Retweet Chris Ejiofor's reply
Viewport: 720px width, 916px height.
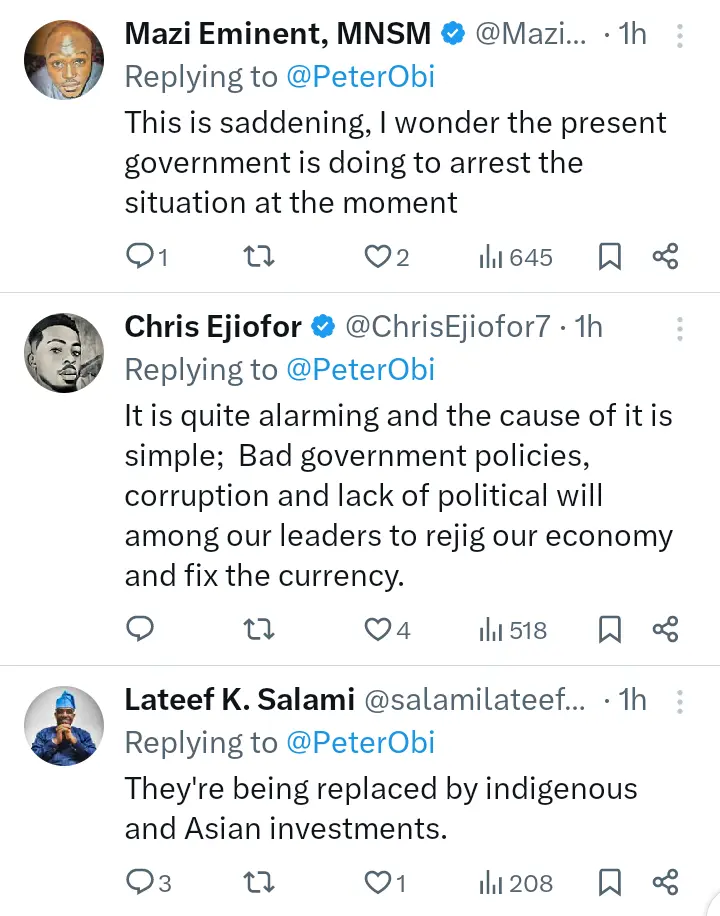260,629
